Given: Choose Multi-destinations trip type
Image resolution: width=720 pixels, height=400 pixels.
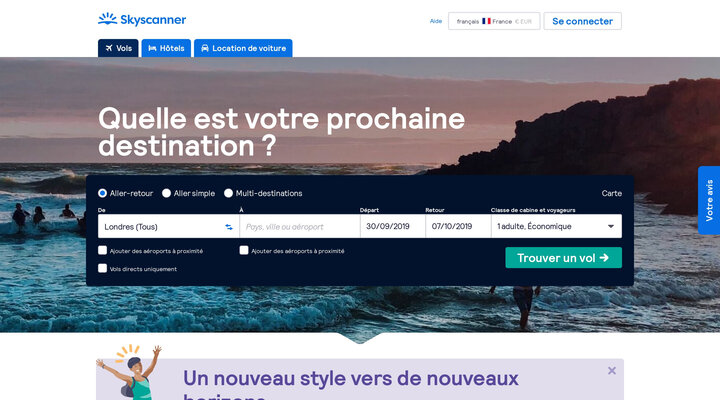Looking at the screenshot, I should coord(228,193).
